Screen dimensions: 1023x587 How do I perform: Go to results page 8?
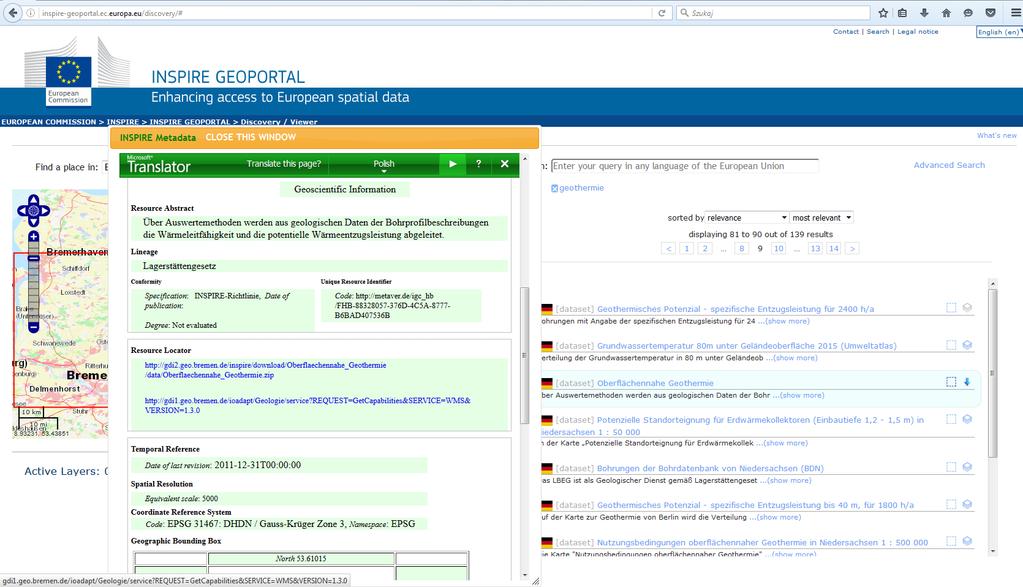(x=741, y=248)
